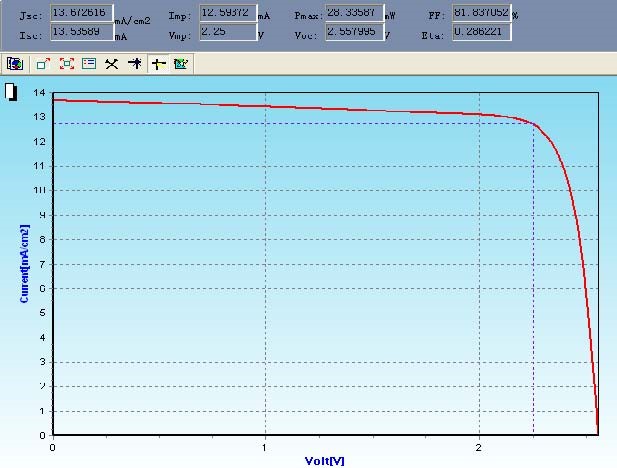Click the Volt[V] x-axis label
This screenshot has height=468, width=617.
pos(324,461)
